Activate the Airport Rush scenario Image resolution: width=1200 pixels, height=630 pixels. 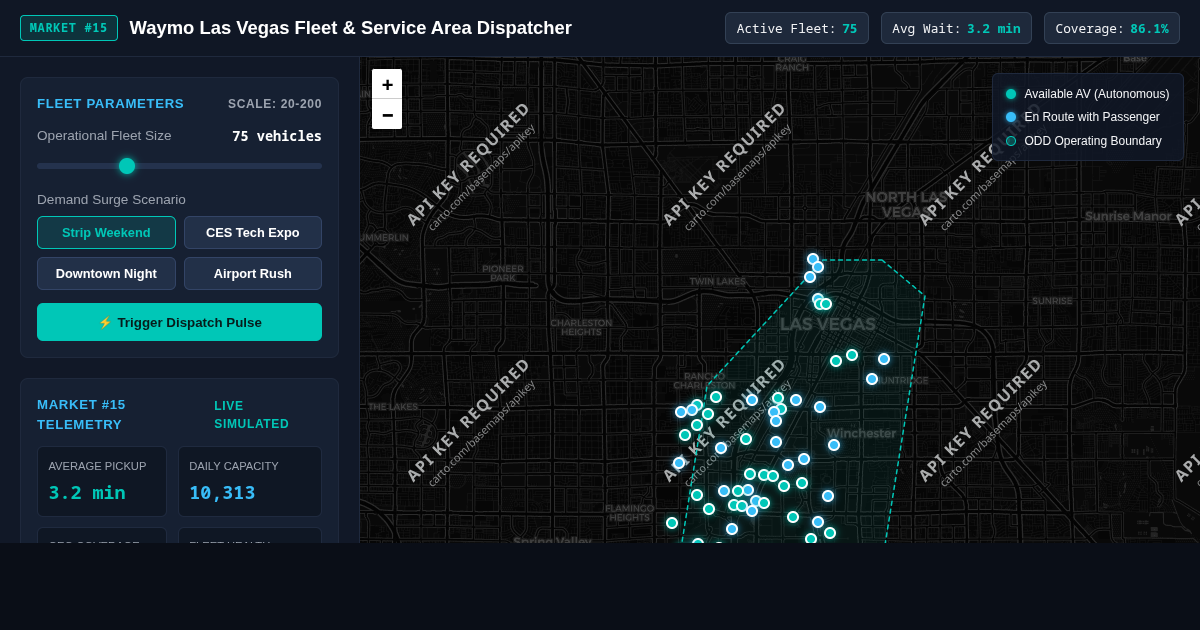point(253,273)
